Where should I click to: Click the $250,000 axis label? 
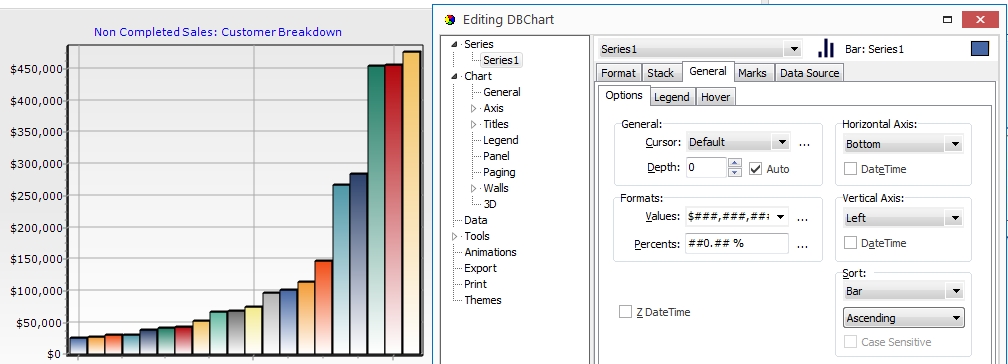(x=37, y=196)
